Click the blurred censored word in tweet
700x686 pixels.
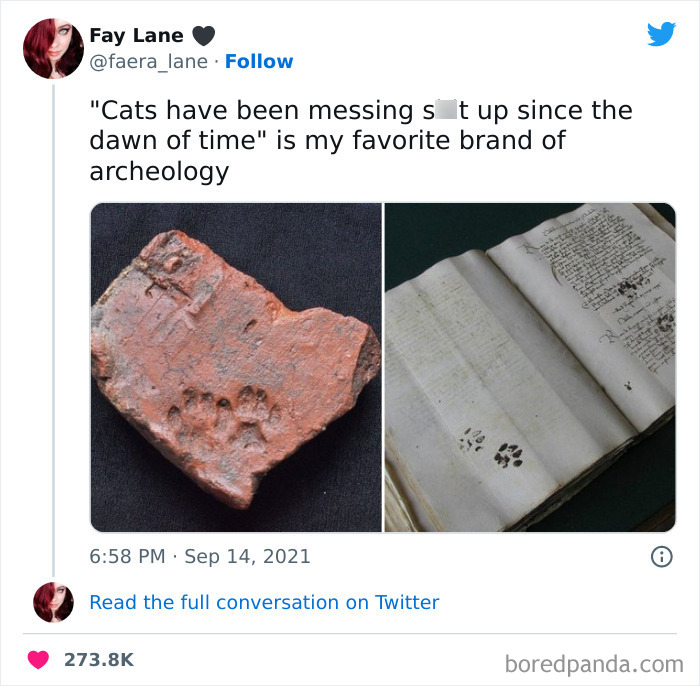446,110
